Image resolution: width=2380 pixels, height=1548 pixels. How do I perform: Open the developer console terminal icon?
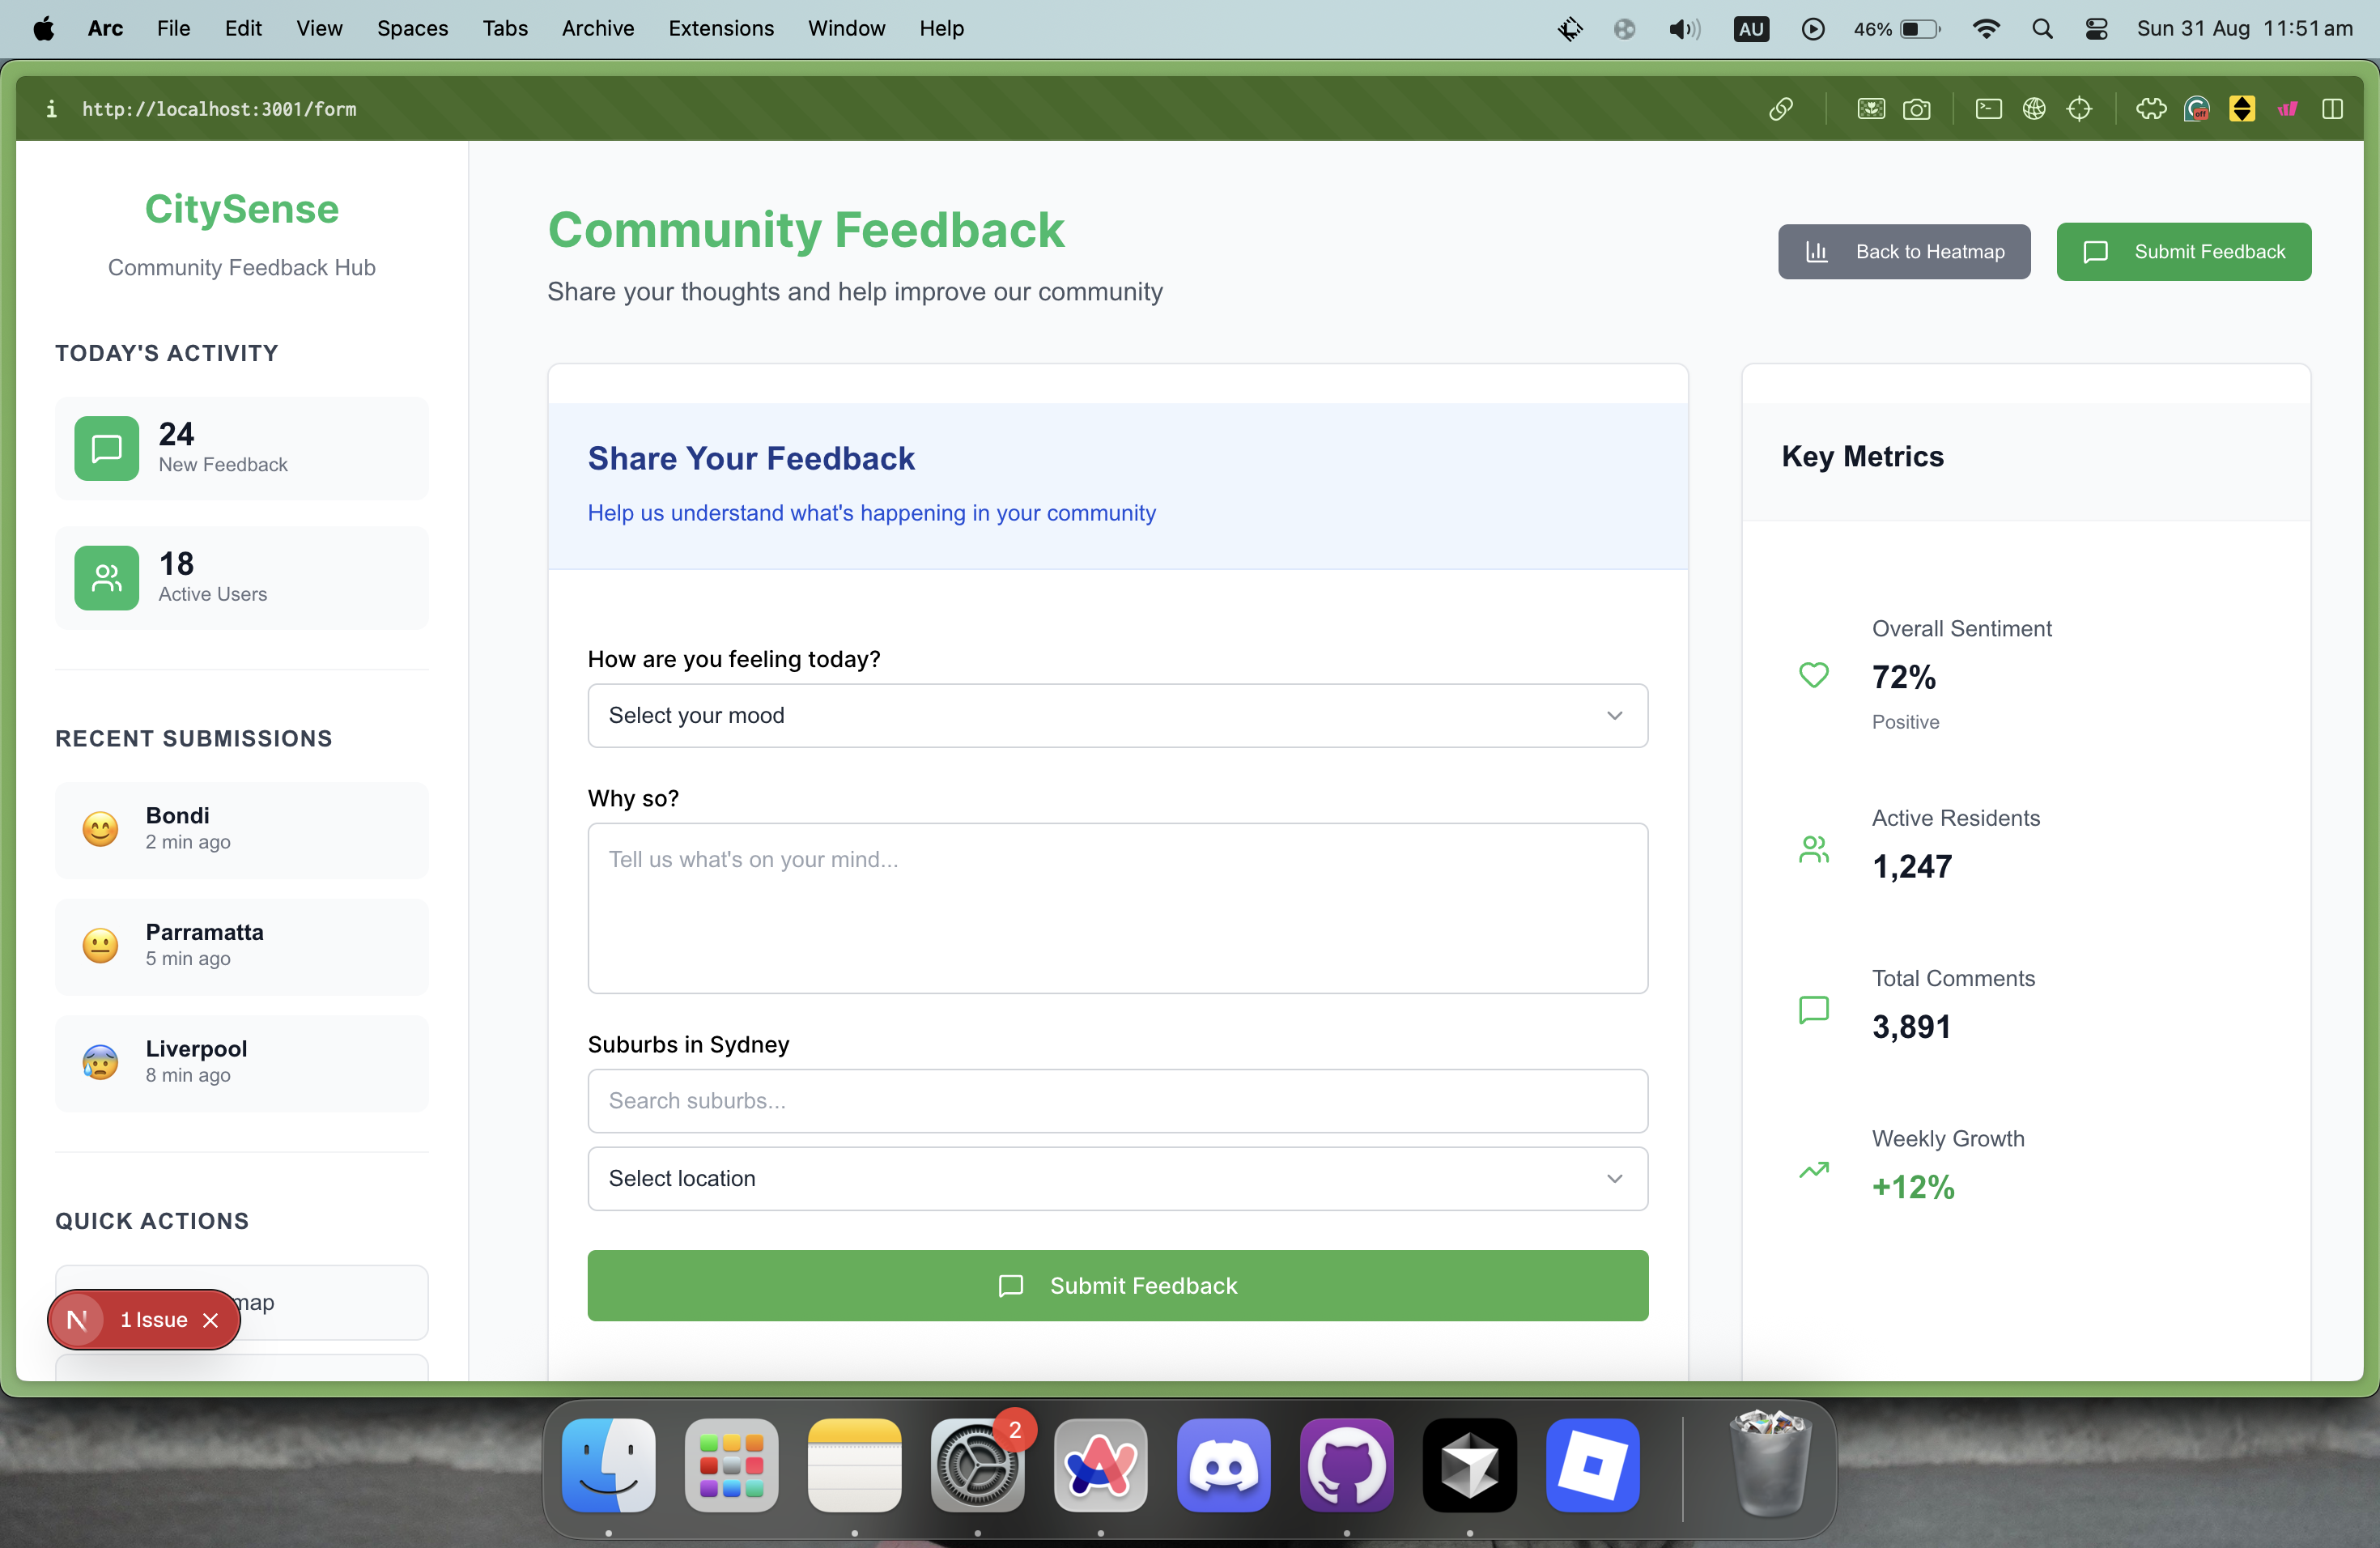(x=1988, y=109)
